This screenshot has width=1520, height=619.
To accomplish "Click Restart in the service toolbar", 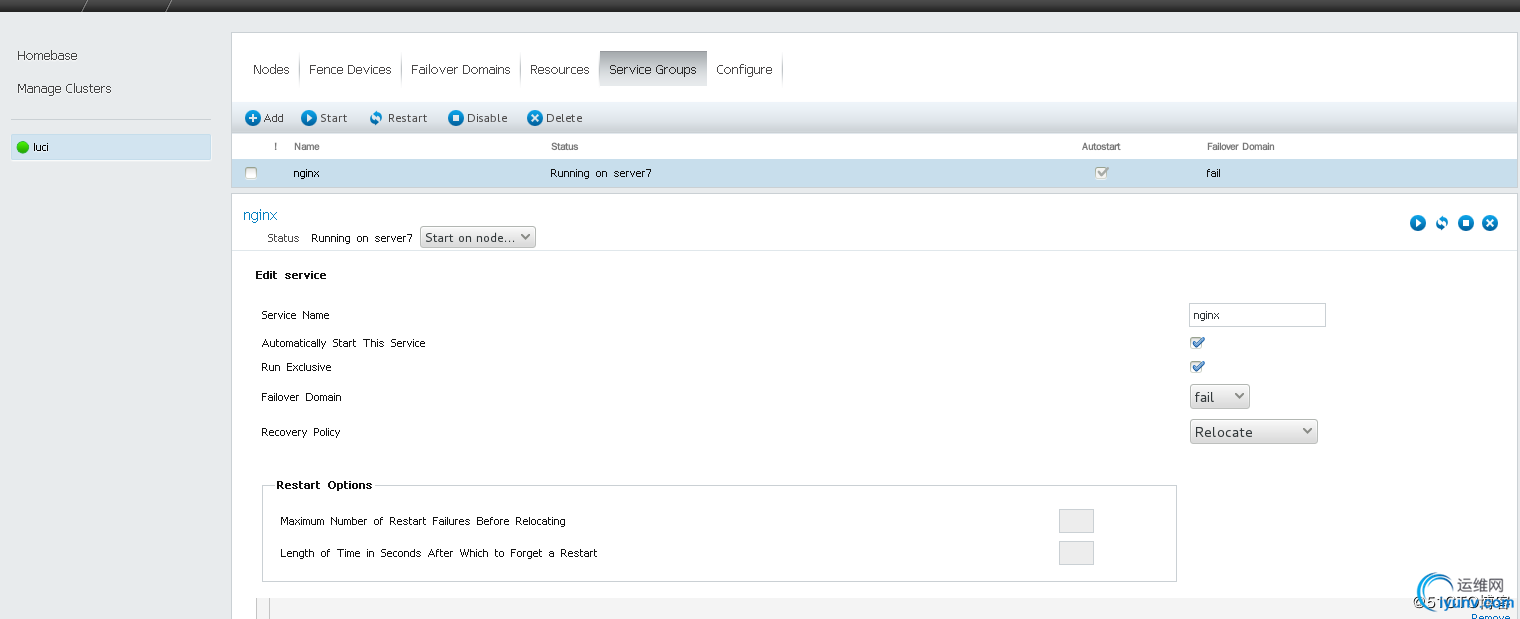I will (398, 118).
